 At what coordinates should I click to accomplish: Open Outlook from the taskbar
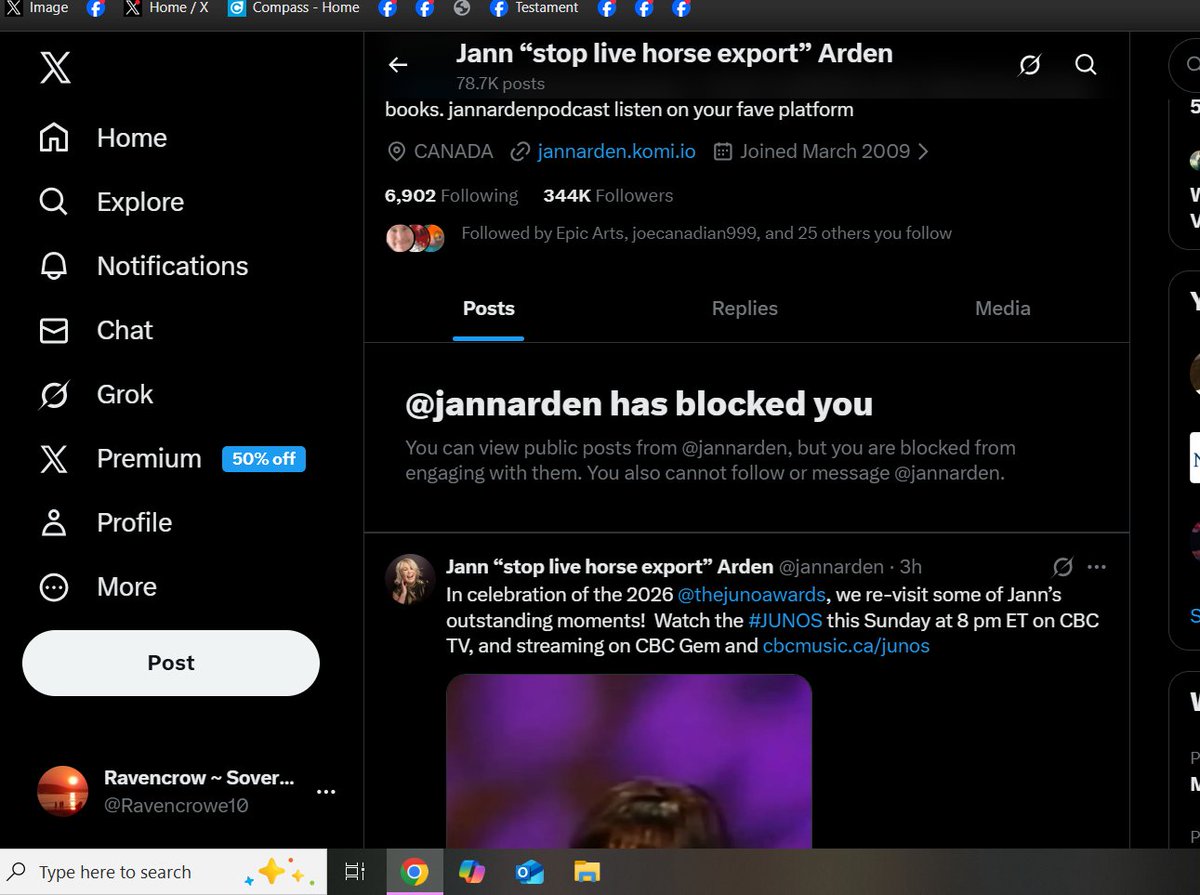pos(529,872)
